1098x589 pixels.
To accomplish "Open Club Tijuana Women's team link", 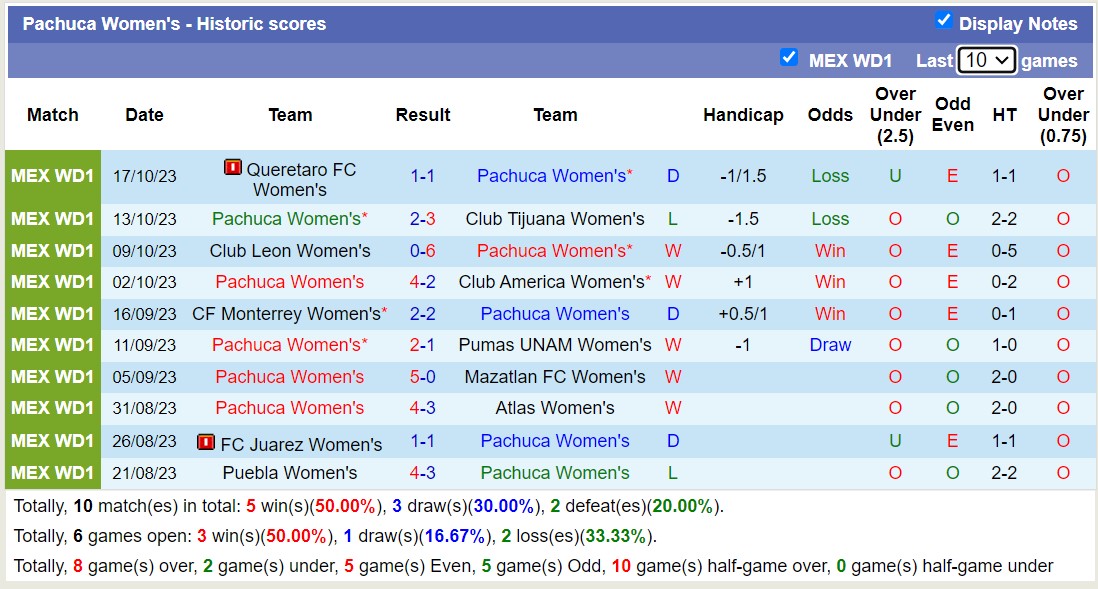I will click(555, 219).
